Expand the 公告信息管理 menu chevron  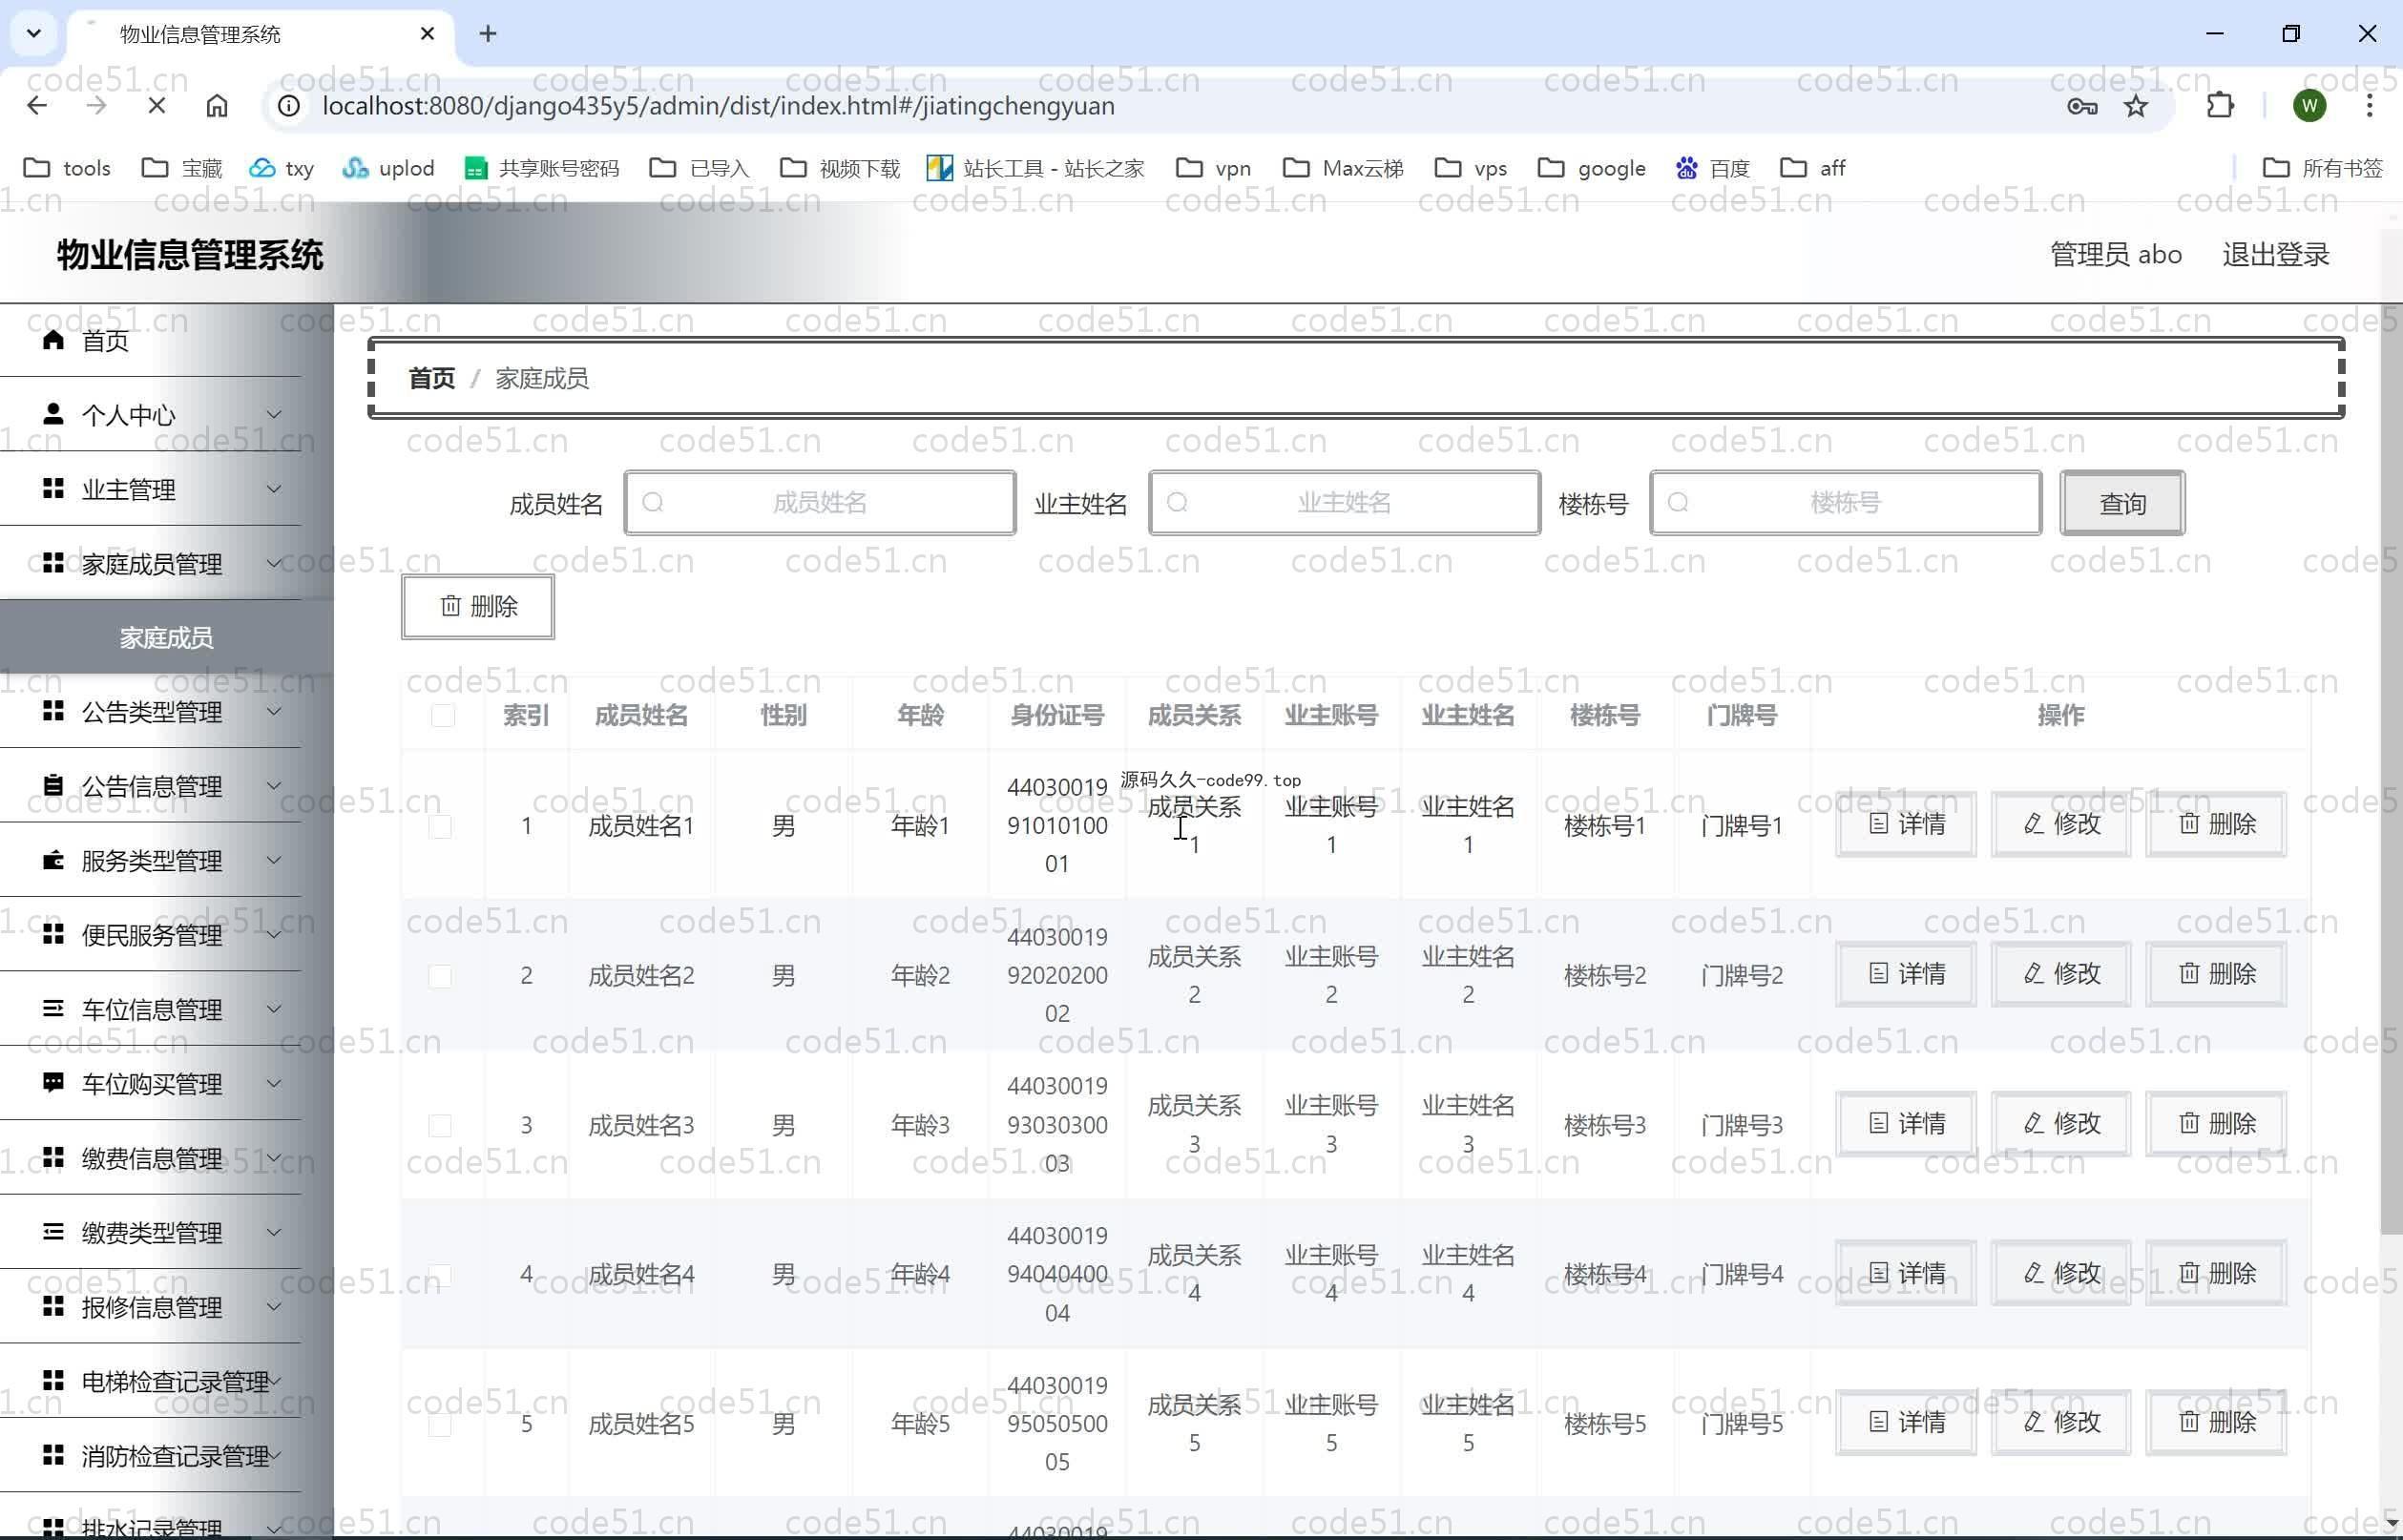pos(274,785)
